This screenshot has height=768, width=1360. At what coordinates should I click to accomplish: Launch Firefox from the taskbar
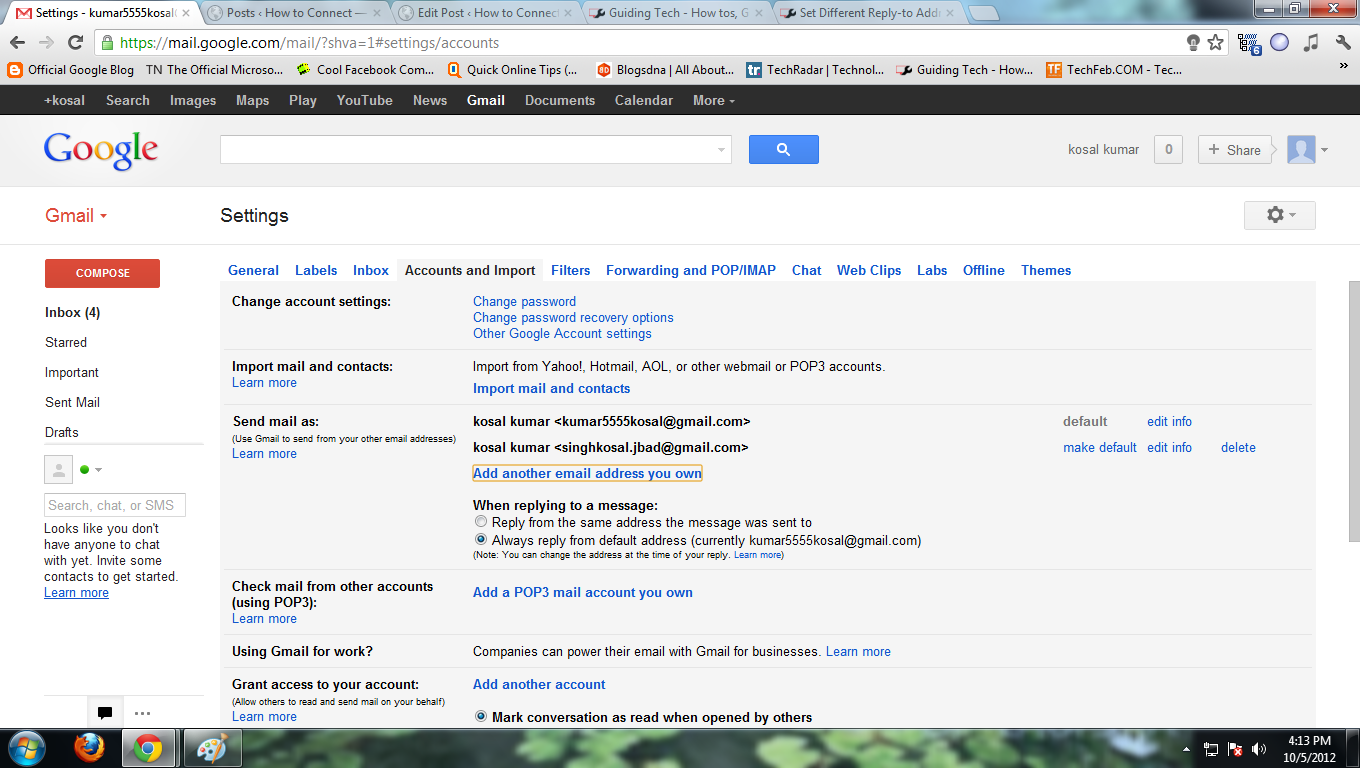pos(90,748)
